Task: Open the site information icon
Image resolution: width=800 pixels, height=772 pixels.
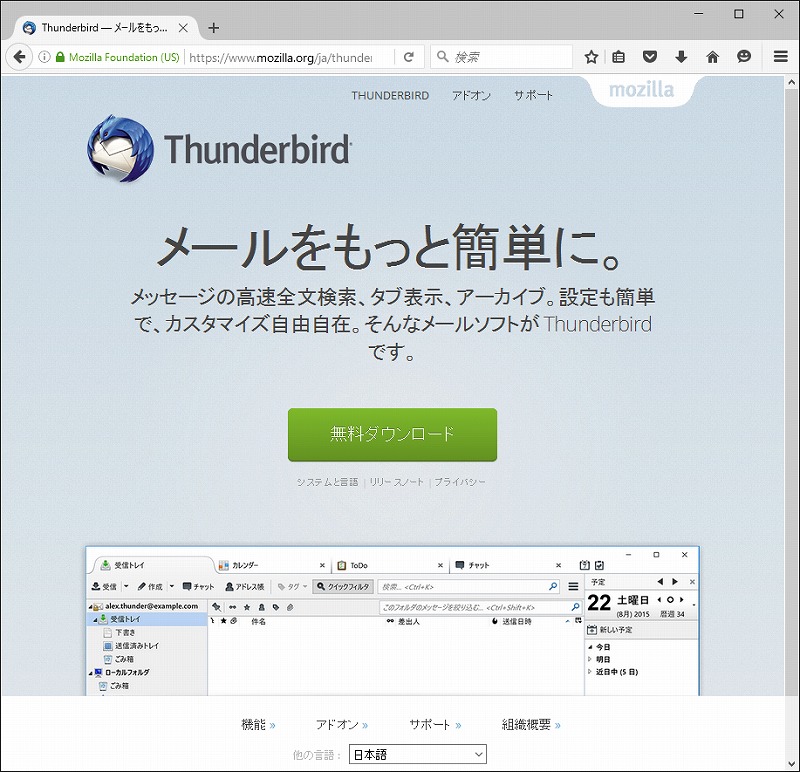Action: tap(44, 57)
